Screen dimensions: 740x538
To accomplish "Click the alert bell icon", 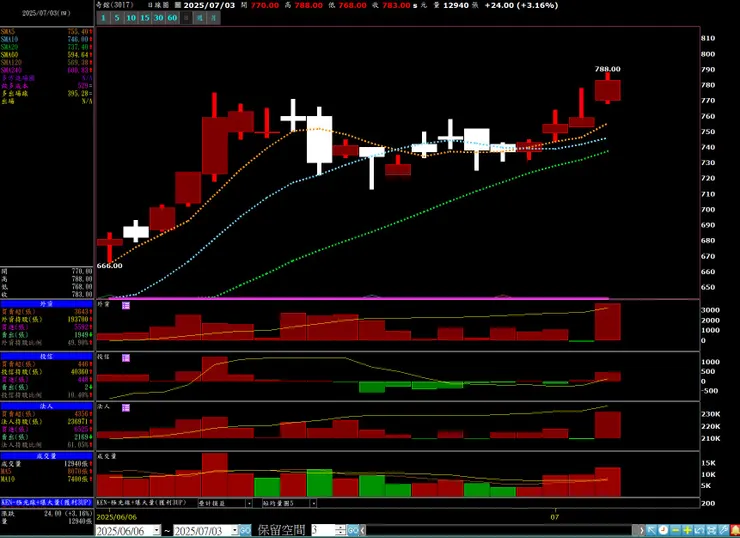I will pyautogui.click(x=735, y=530).
